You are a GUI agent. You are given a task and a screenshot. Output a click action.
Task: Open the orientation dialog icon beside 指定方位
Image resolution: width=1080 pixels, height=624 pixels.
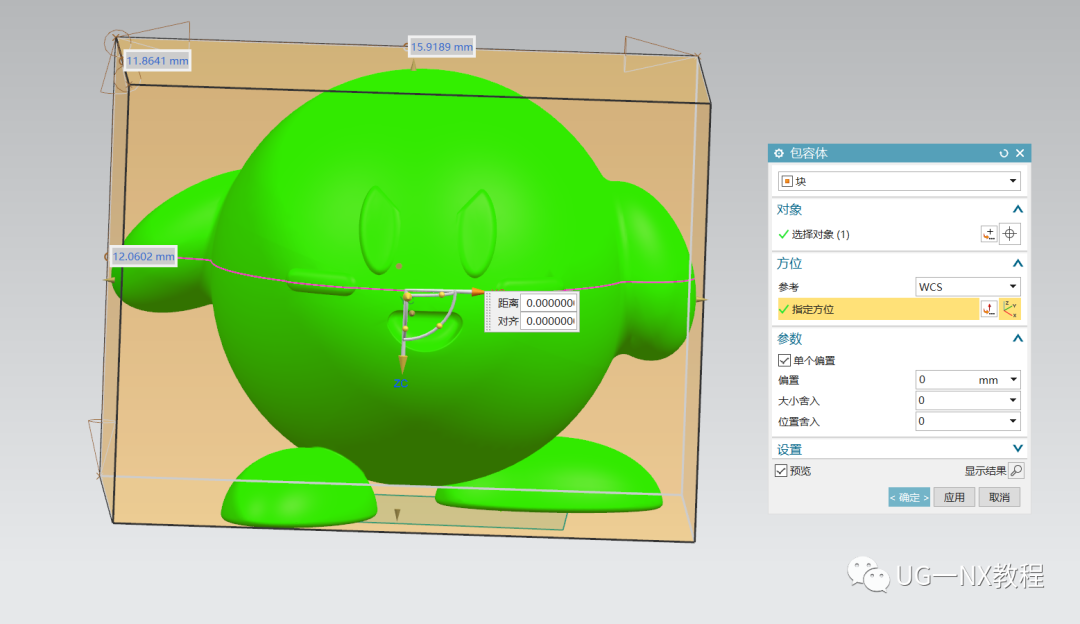click(x=989, y=309)
